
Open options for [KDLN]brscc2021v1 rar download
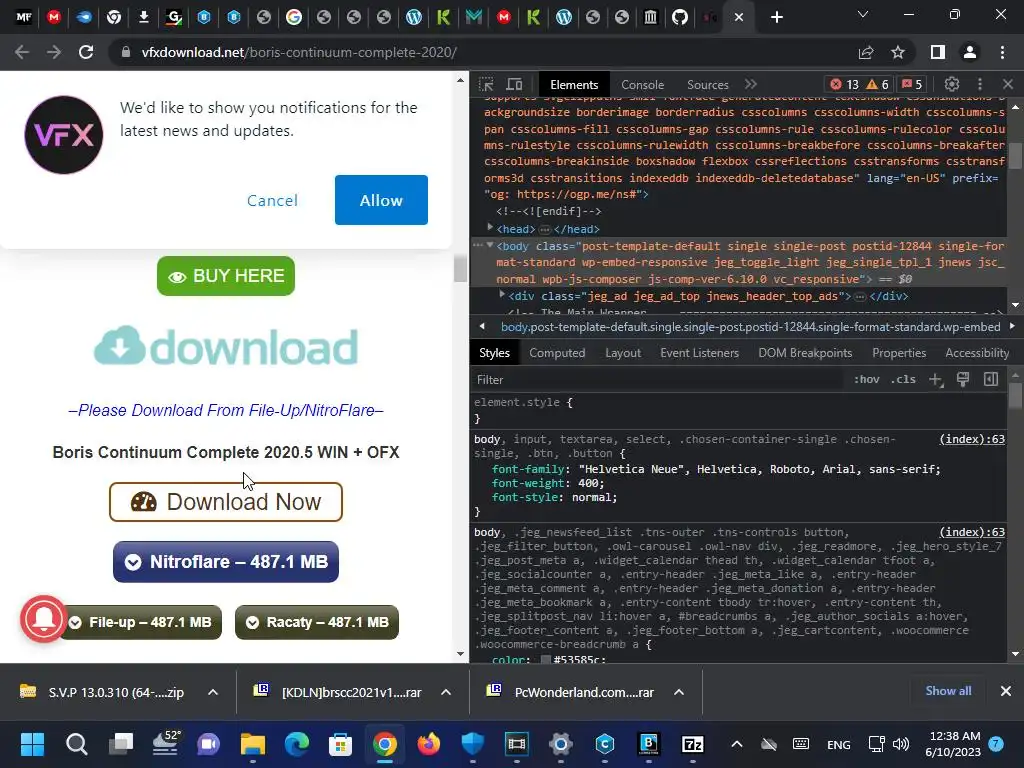(x=446, y=692)
